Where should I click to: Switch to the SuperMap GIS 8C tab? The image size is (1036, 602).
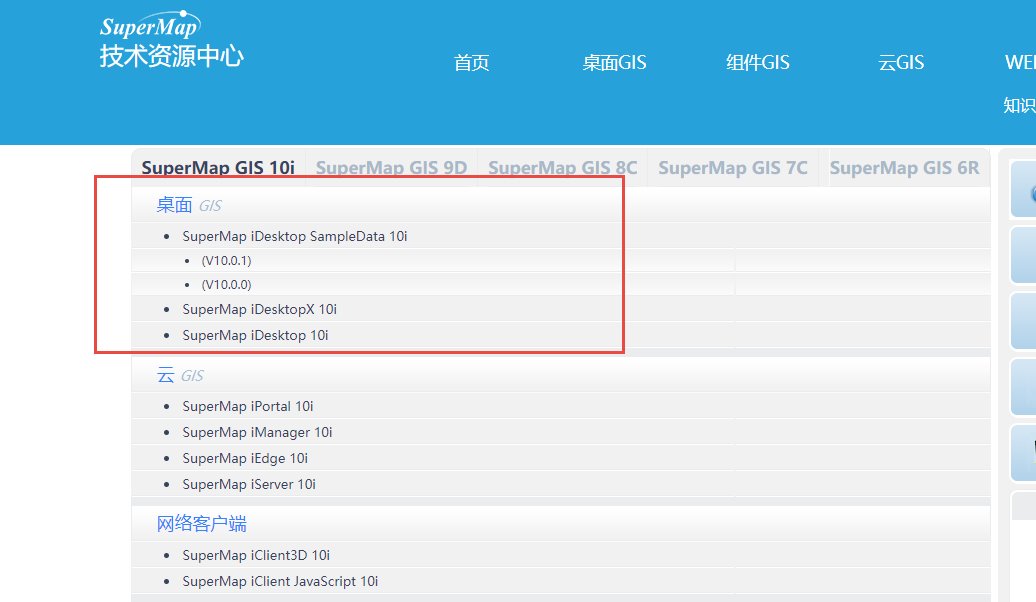click(563, 168)
